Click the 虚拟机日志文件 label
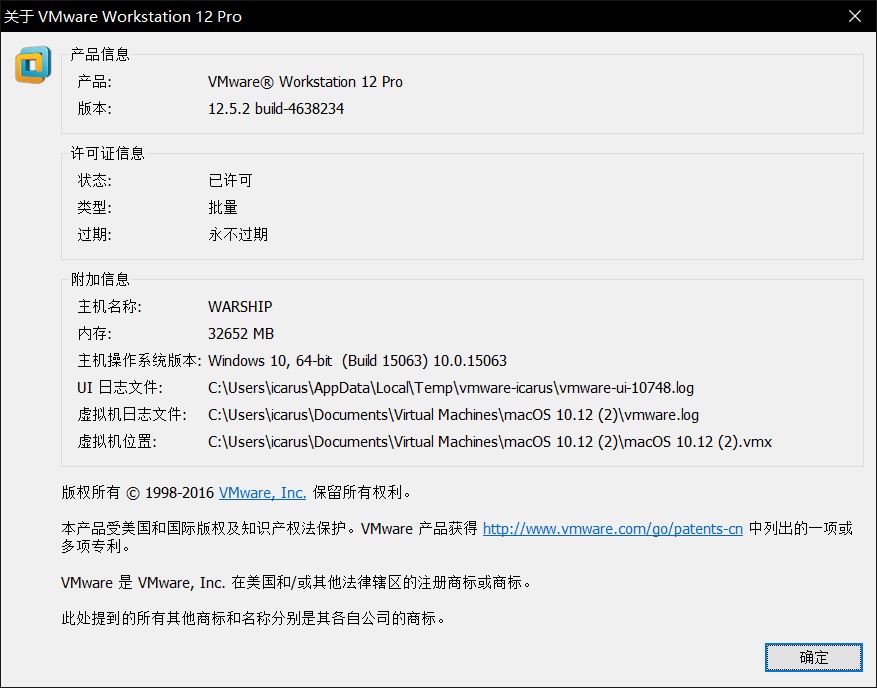Image resolution: width=877 pixels, height=688 pixels. click(x=132, y=414)
